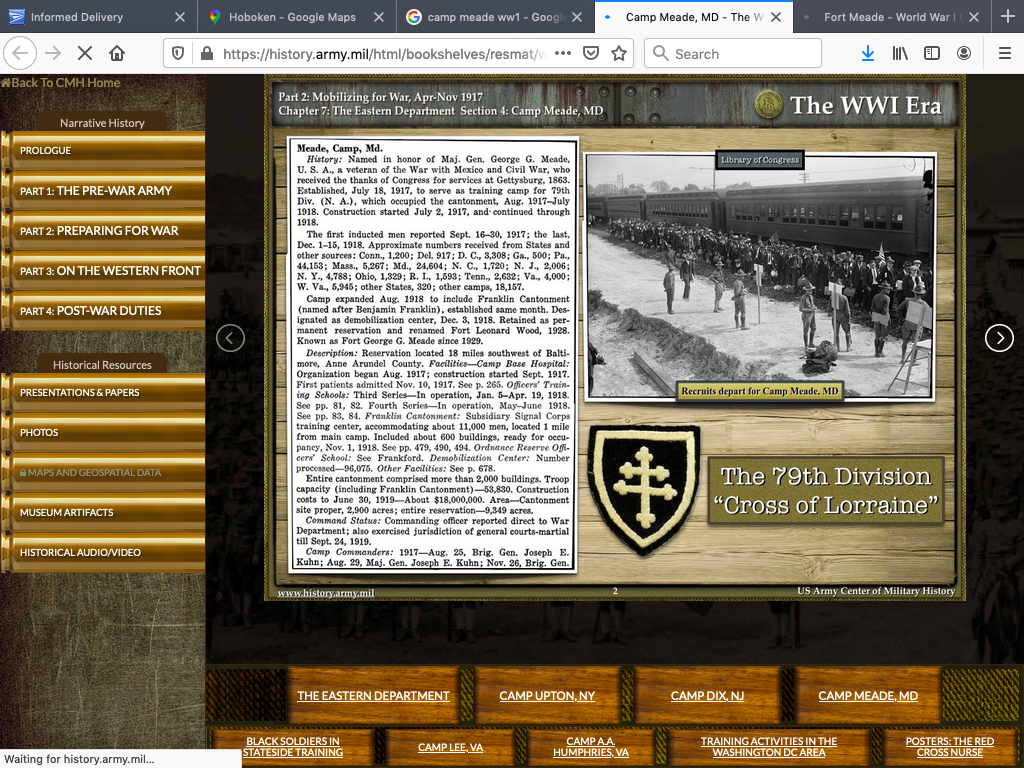Click the browser back arrow button
This screenshot has height=768, width=1024.
click(22, 53)
